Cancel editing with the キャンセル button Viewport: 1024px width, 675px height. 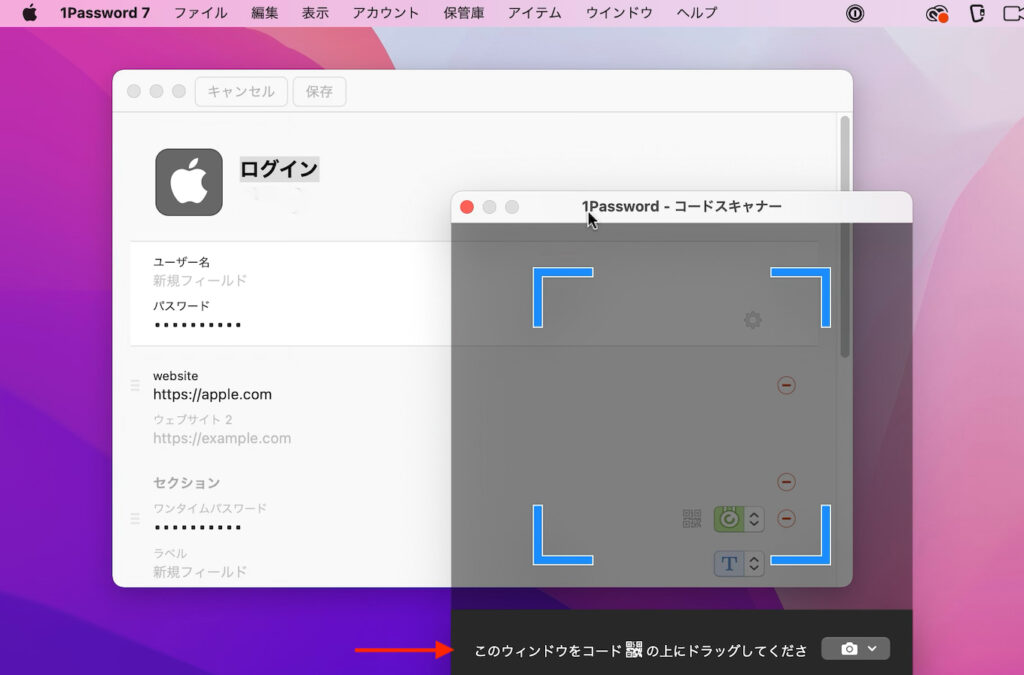(240, 91)
